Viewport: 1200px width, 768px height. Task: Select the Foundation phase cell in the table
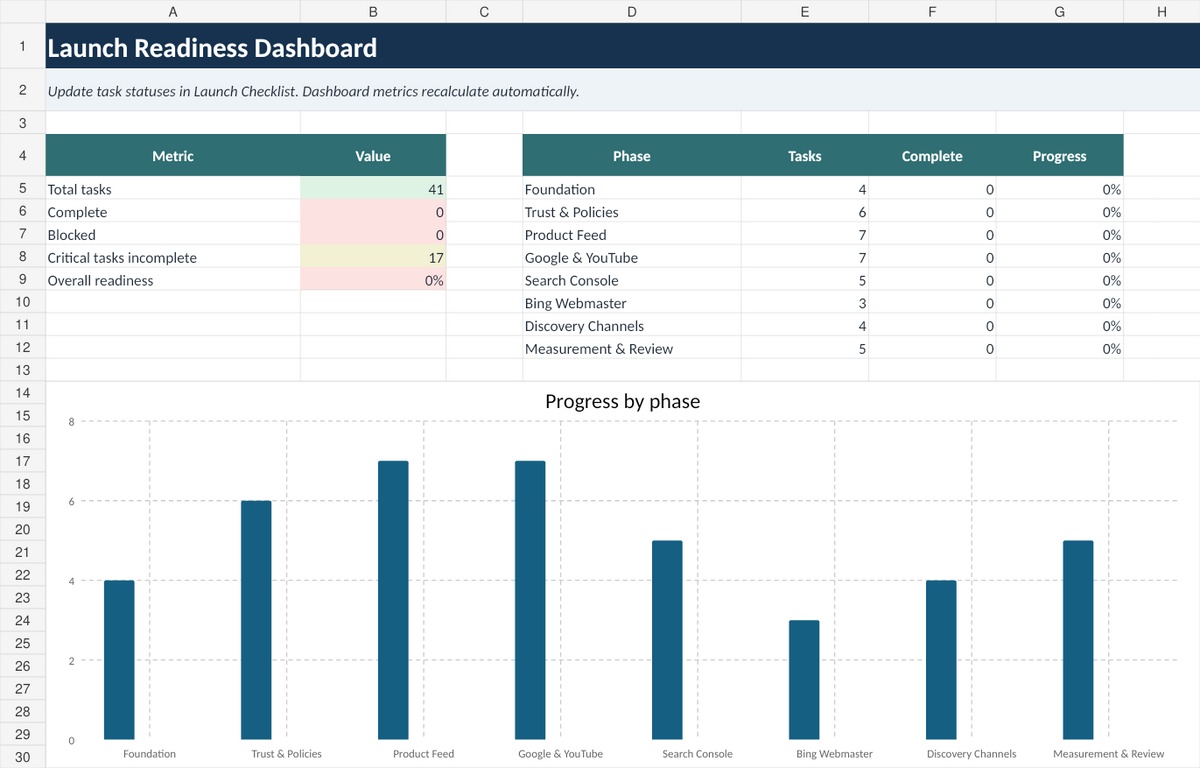coord(632,189)
